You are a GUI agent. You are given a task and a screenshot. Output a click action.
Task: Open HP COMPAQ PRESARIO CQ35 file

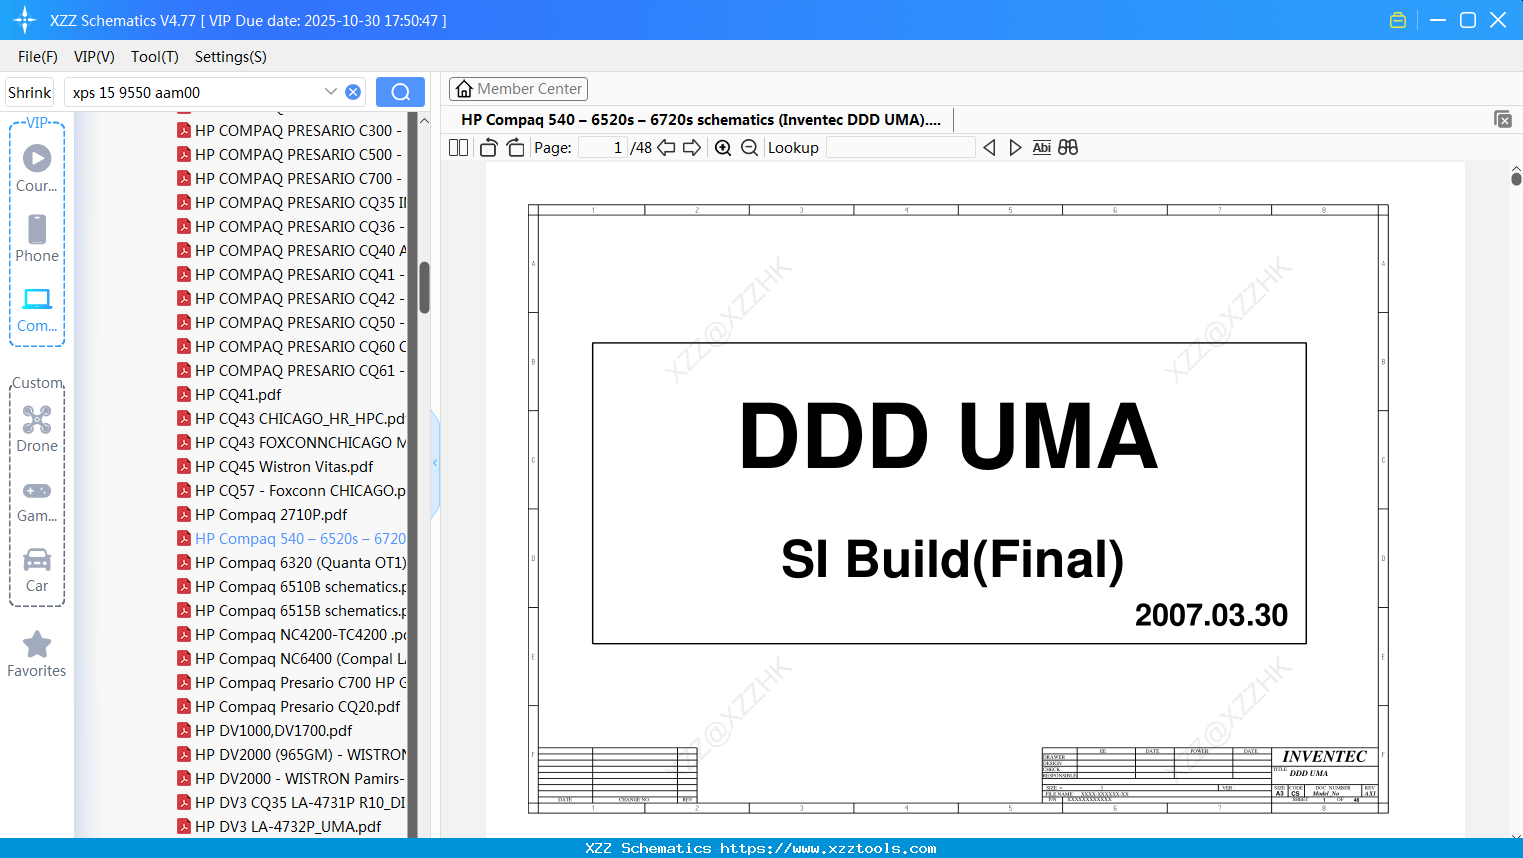click(291, 202)
